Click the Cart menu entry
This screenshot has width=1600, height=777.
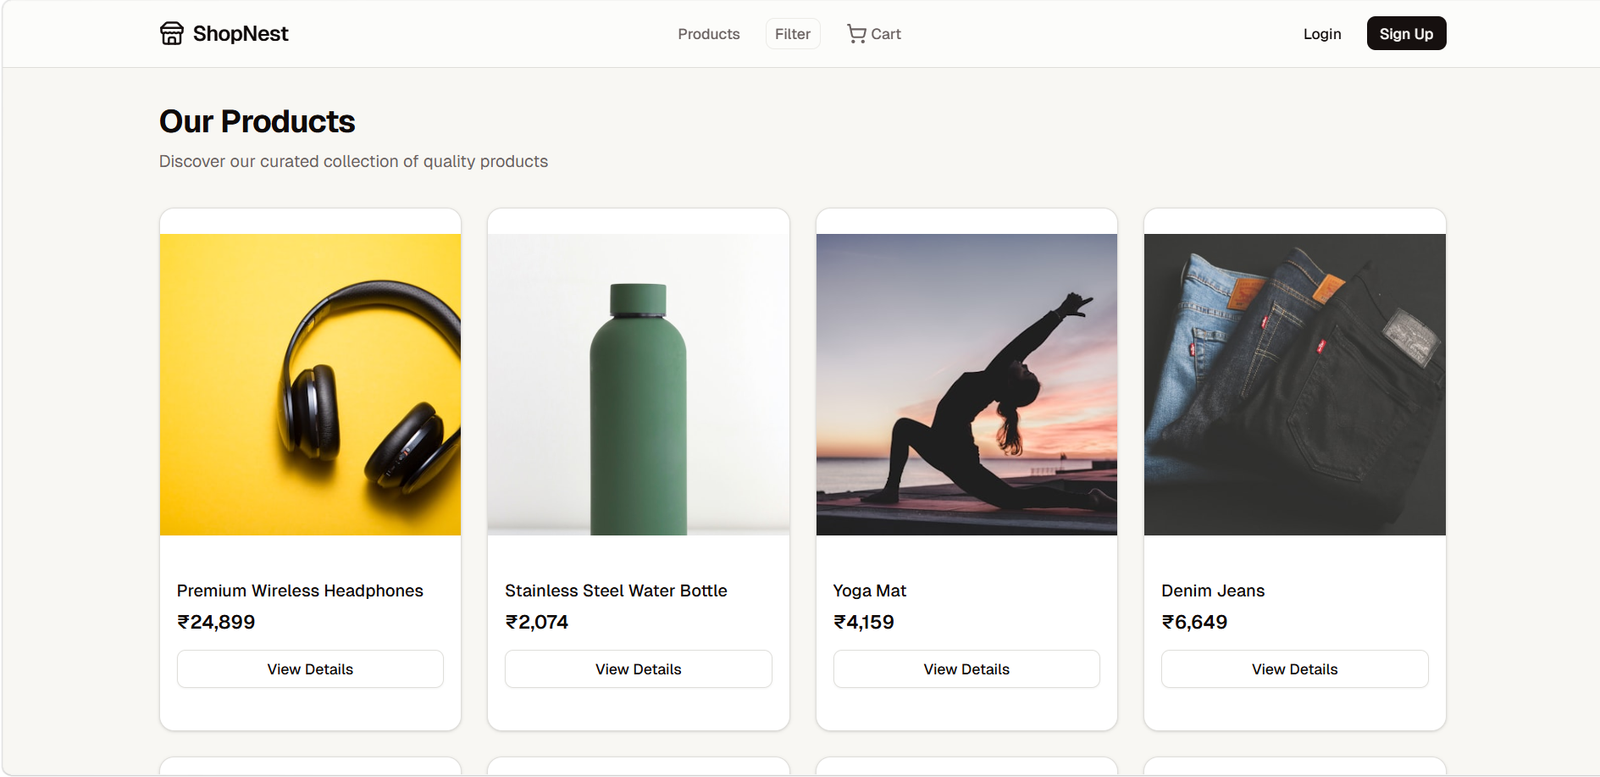coord(872,33)
